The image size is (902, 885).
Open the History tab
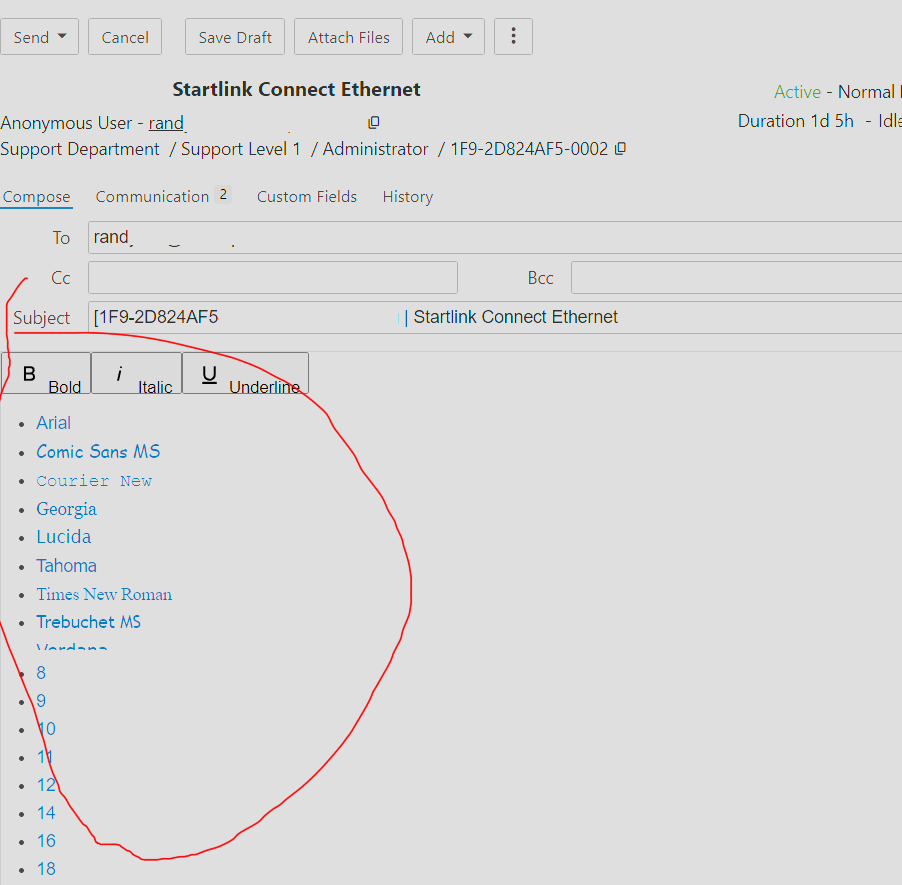407,197
